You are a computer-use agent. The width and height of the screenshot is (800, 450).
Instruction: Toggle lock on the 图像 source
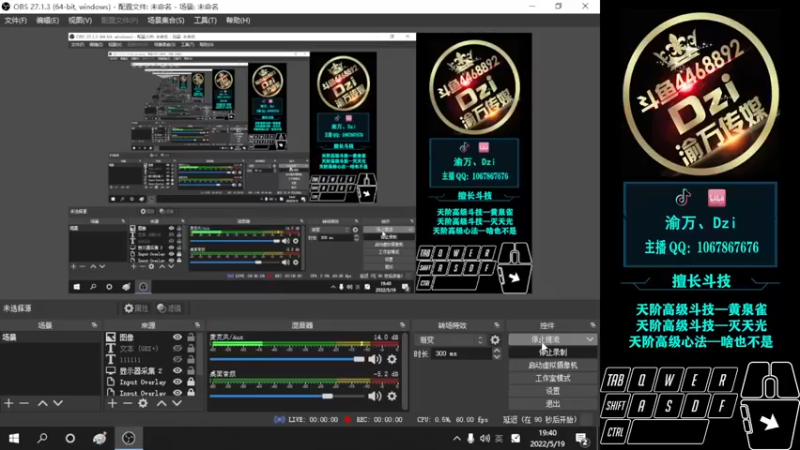click(191, 337)
